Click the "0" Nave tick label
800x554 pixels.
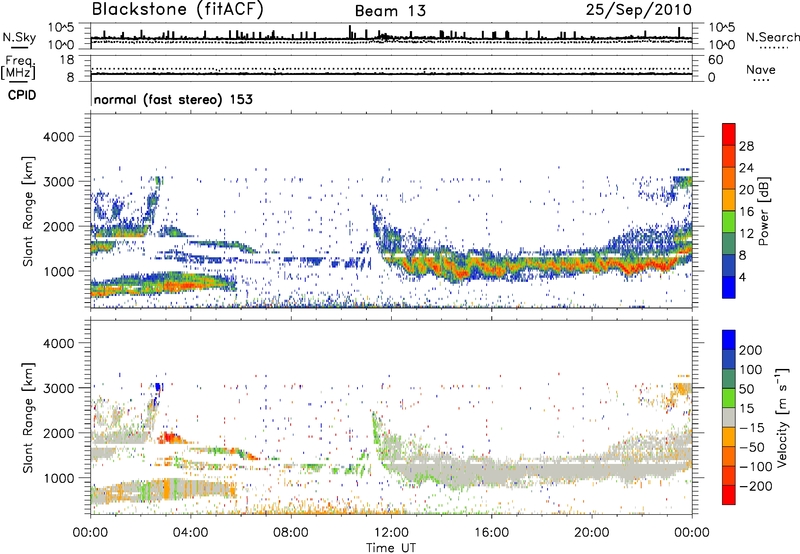(x=712, y=78)
